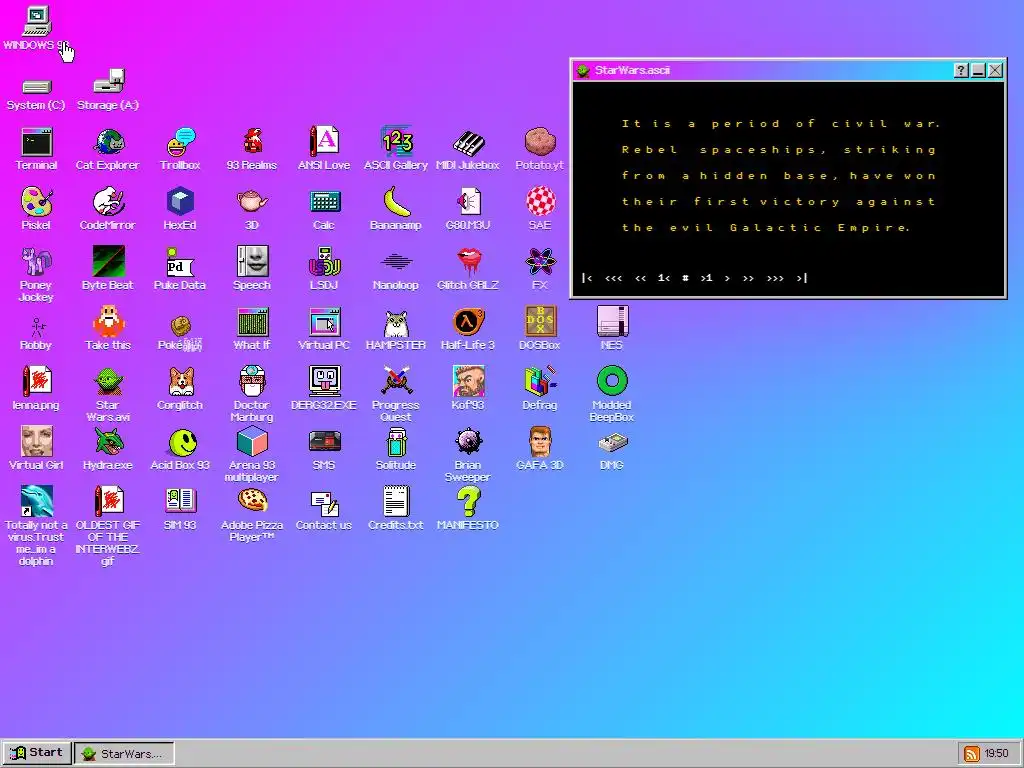The image size is (1024, 768).
Task: Open the NES emulator icon
Action: 612,329
